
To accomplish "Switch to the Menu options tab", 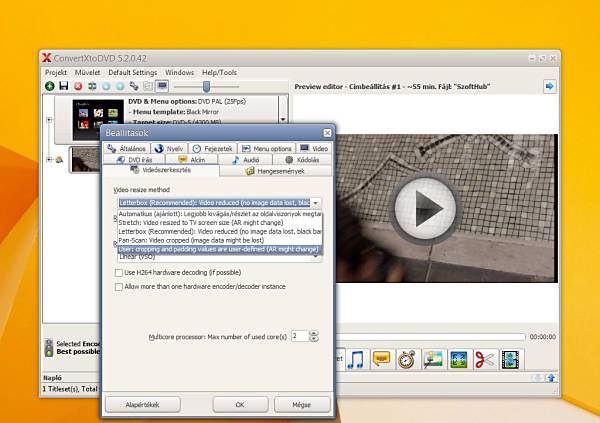I will (x=267, y=149).
